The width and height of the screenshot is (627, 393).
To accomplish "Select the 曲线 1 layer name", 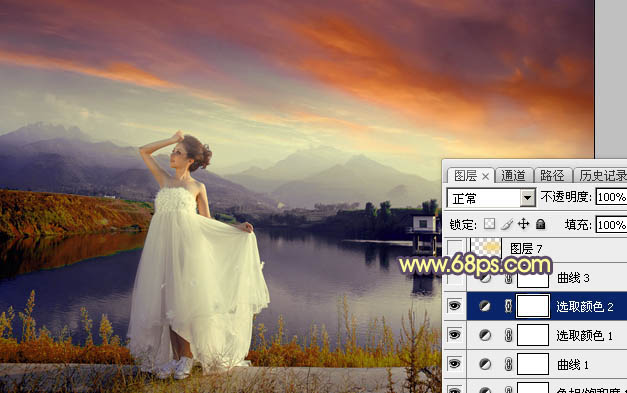I will point(573,364).
